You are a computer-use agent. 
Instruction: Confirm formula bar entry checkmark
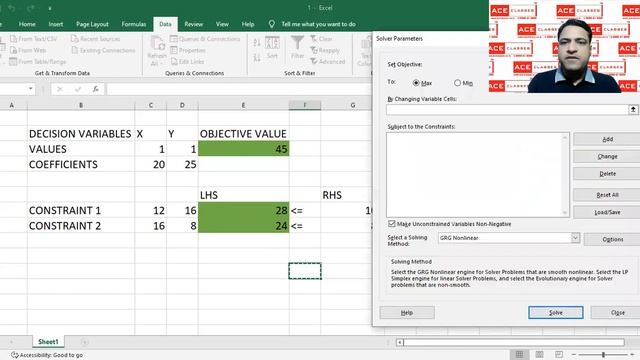coord(78,89)
